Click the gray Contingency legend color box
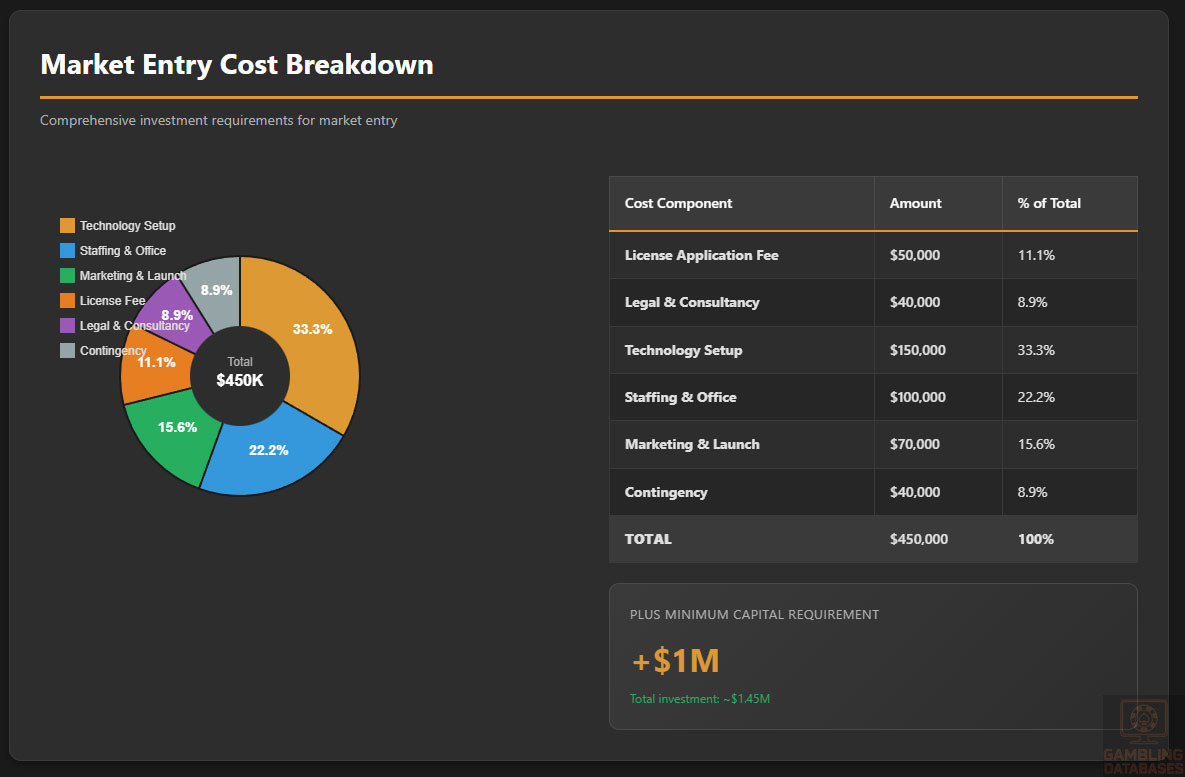 [68, 351]
